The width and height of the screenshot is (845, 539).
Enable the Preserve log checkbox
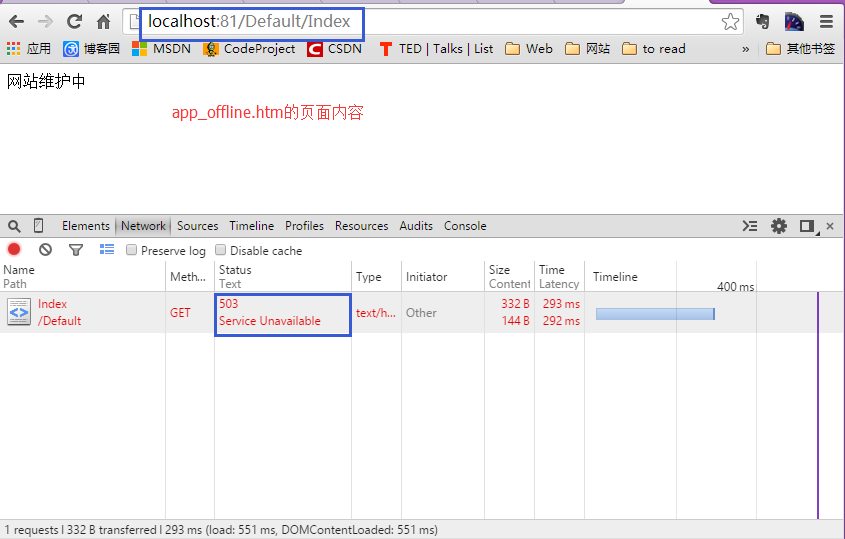[131, 250]
